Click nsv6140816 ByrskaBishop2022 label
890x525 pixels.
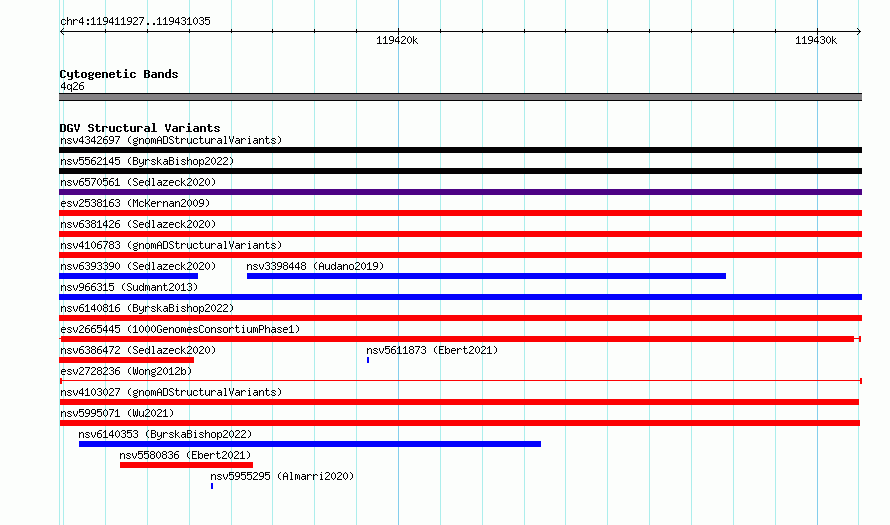(147, 308)
